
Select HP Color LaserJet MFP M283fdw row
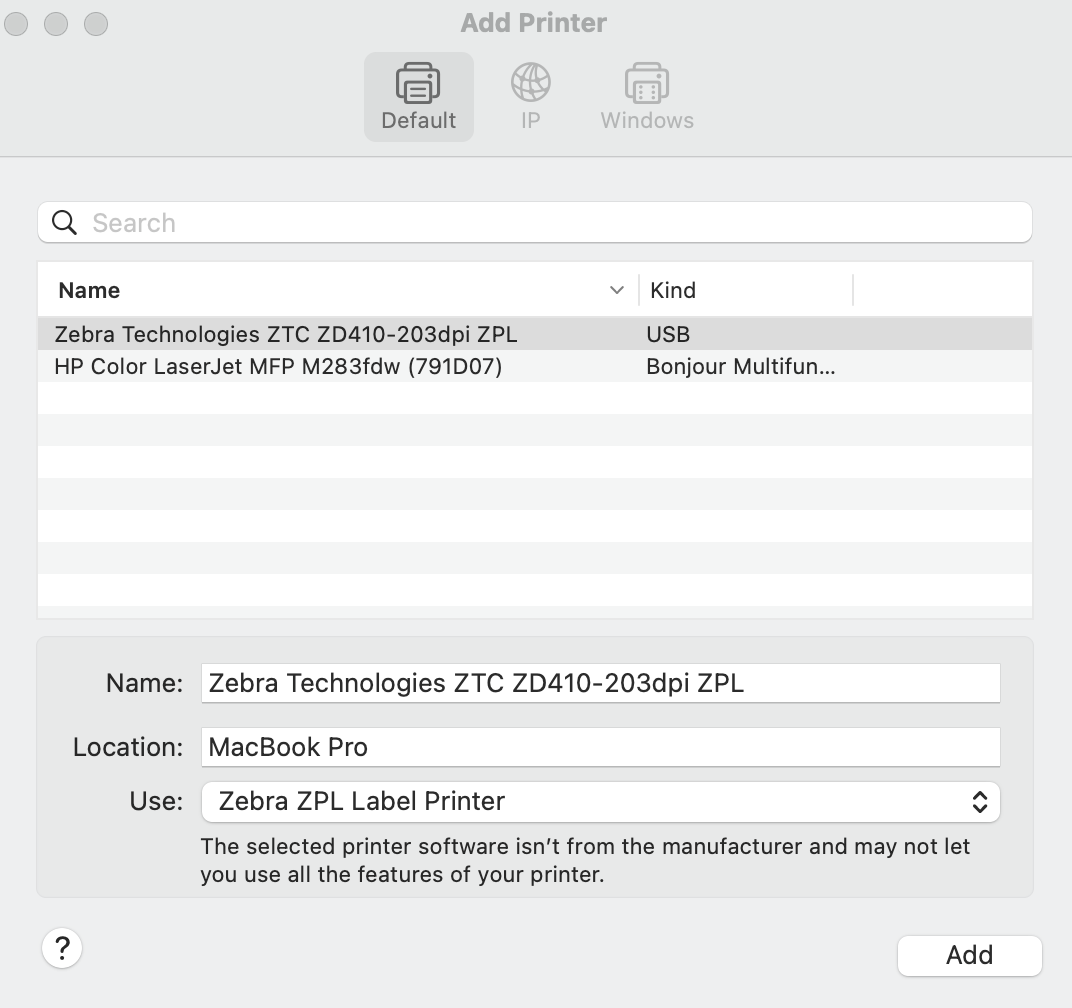pyautogui.click(x=535, y=367)
